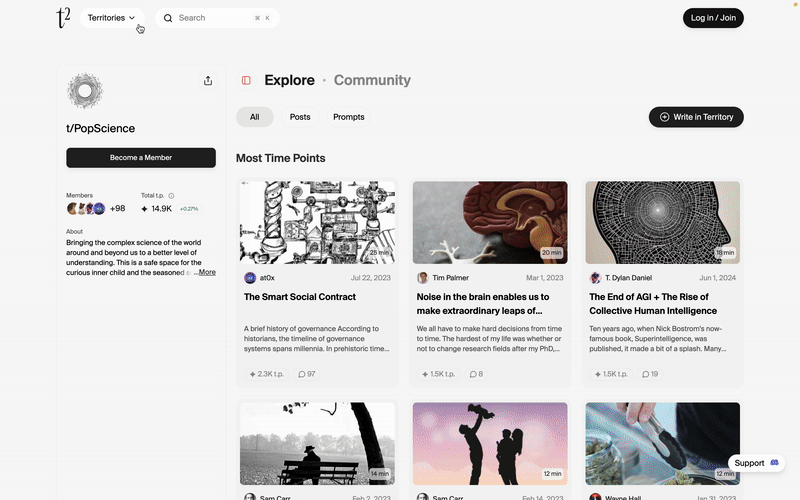Expand the About text with More

[x=207, y=272]
